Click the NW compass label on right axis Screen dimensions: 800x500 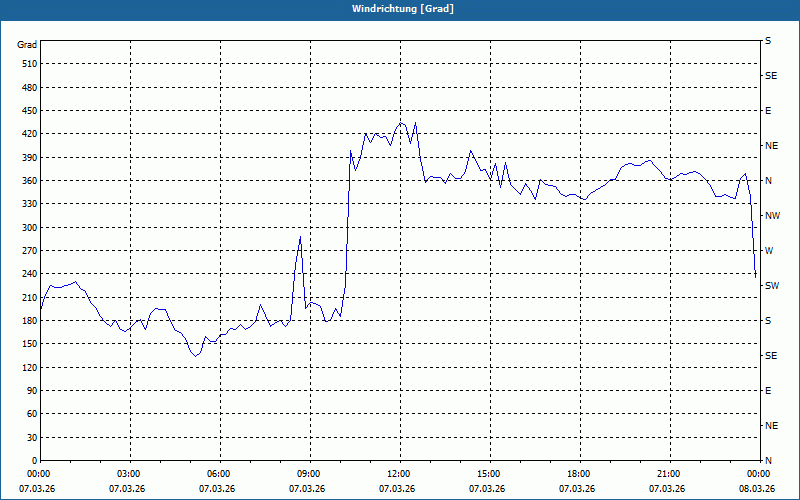pyautogui.click(x=771, y=216)
